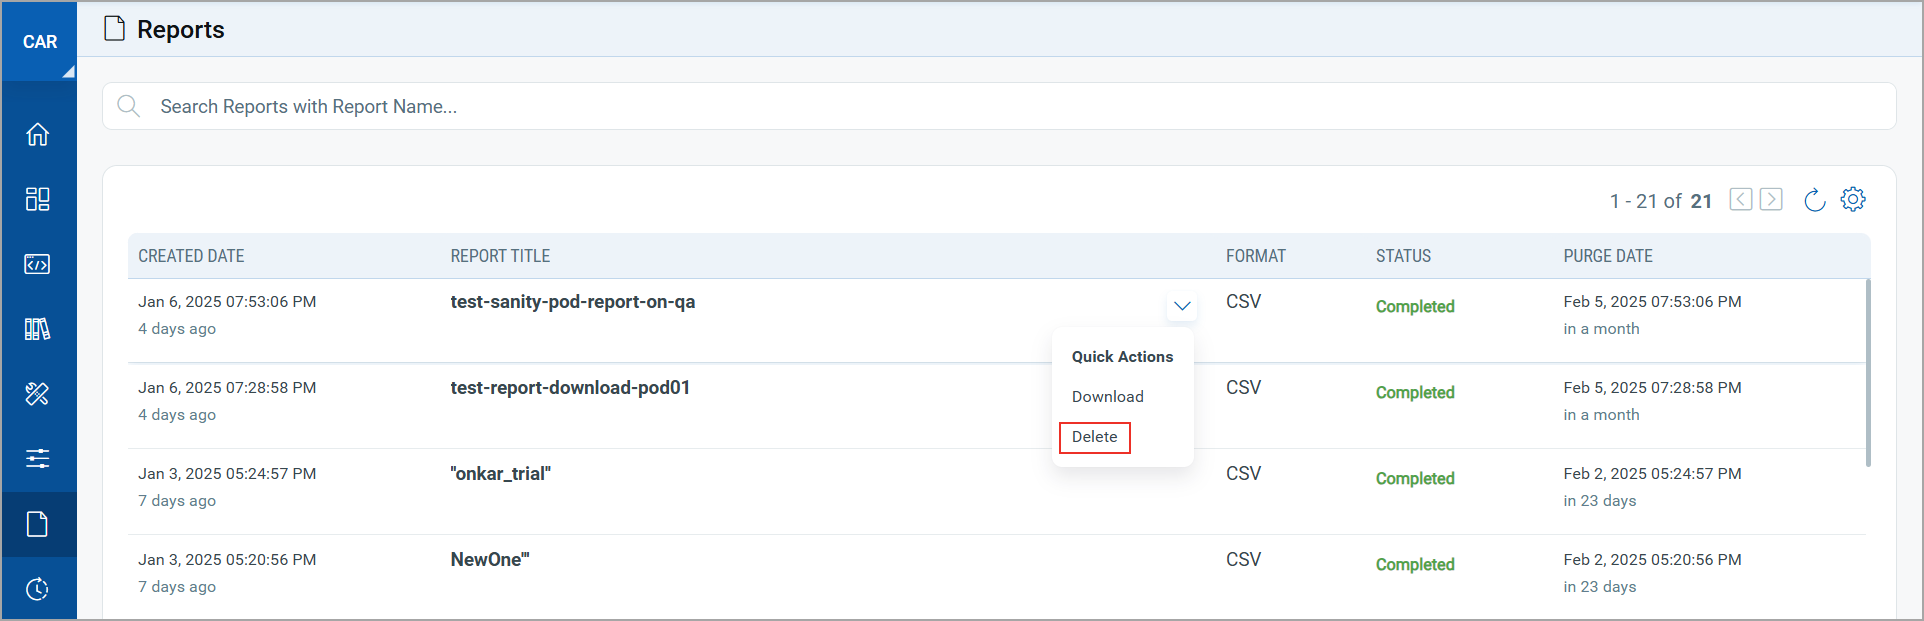This screenshot has width=1924, height=621.
Task: Open the dashboard layout icon in sidebar
Action: 38,199
